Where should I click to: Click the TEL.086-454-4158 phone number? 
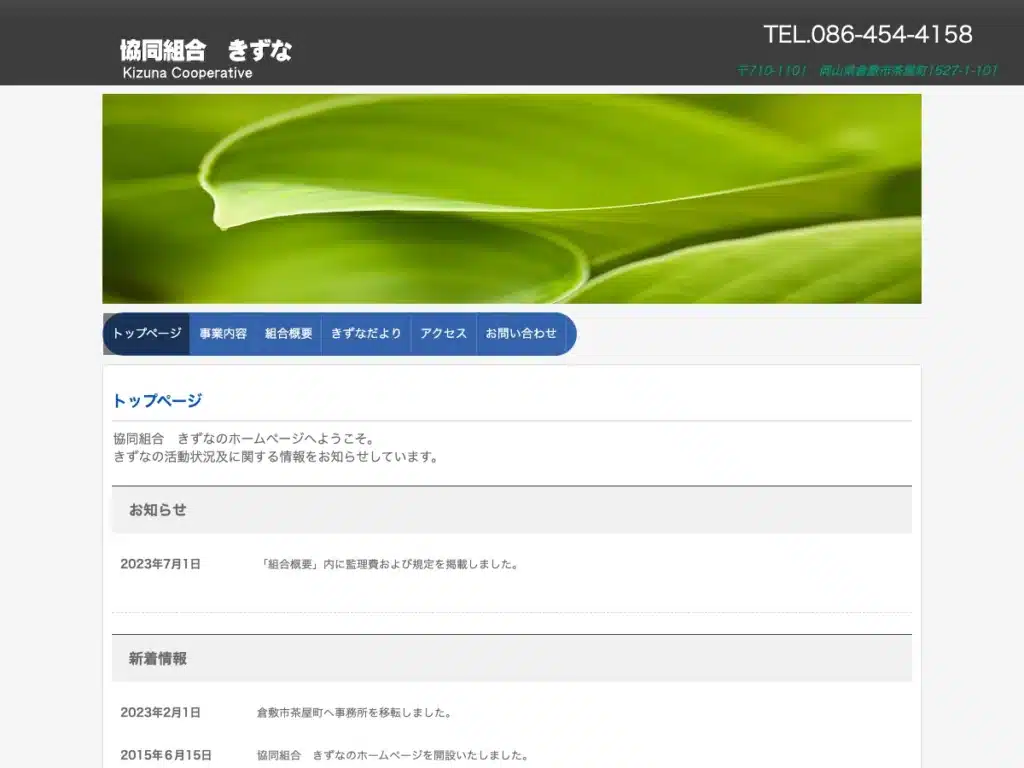[x=868, y=35]
